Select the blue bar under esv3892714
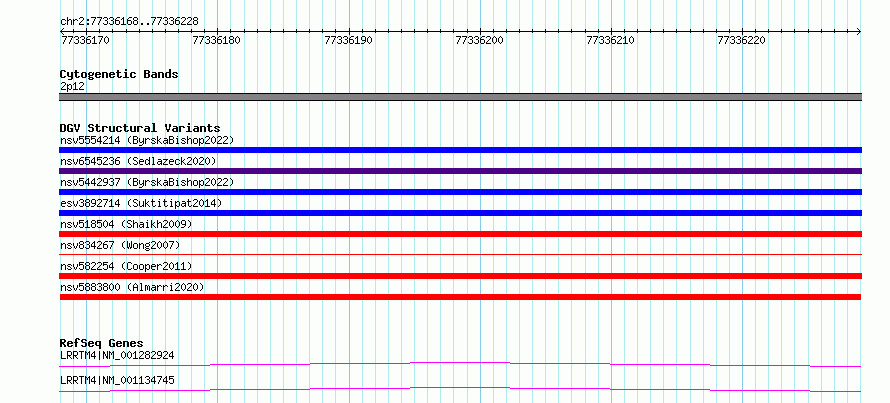The width and height of the screenshot is (890, 403). pos(460,213)
